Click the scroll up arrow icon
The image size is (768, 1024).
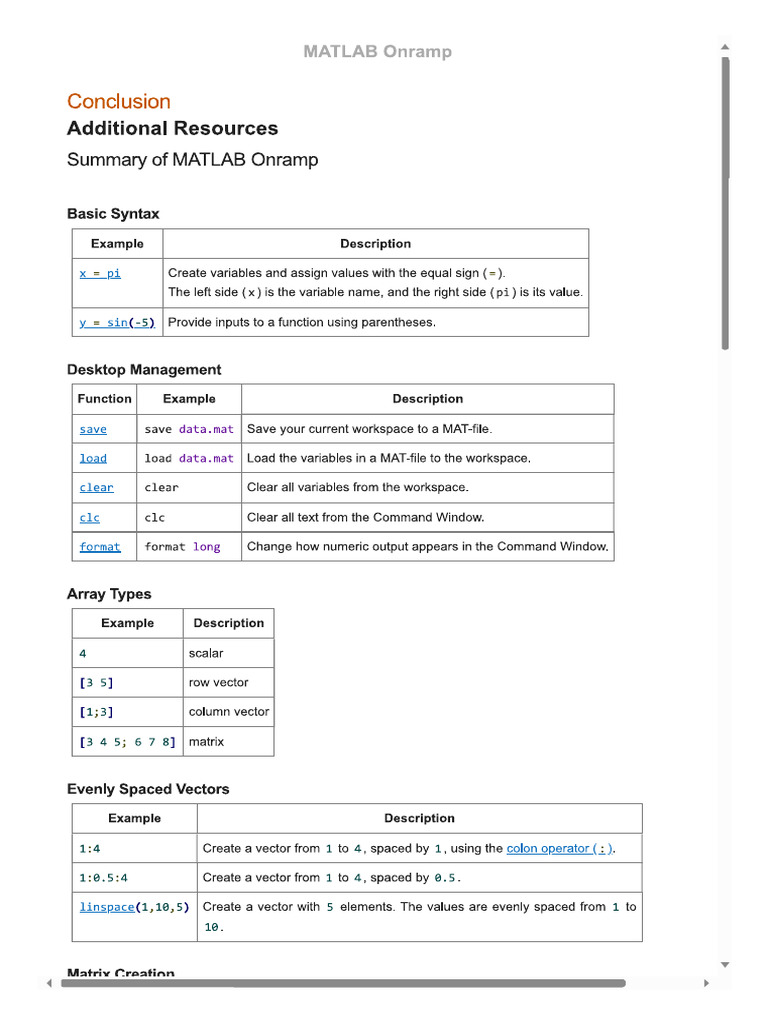click(x=725, y=47)
